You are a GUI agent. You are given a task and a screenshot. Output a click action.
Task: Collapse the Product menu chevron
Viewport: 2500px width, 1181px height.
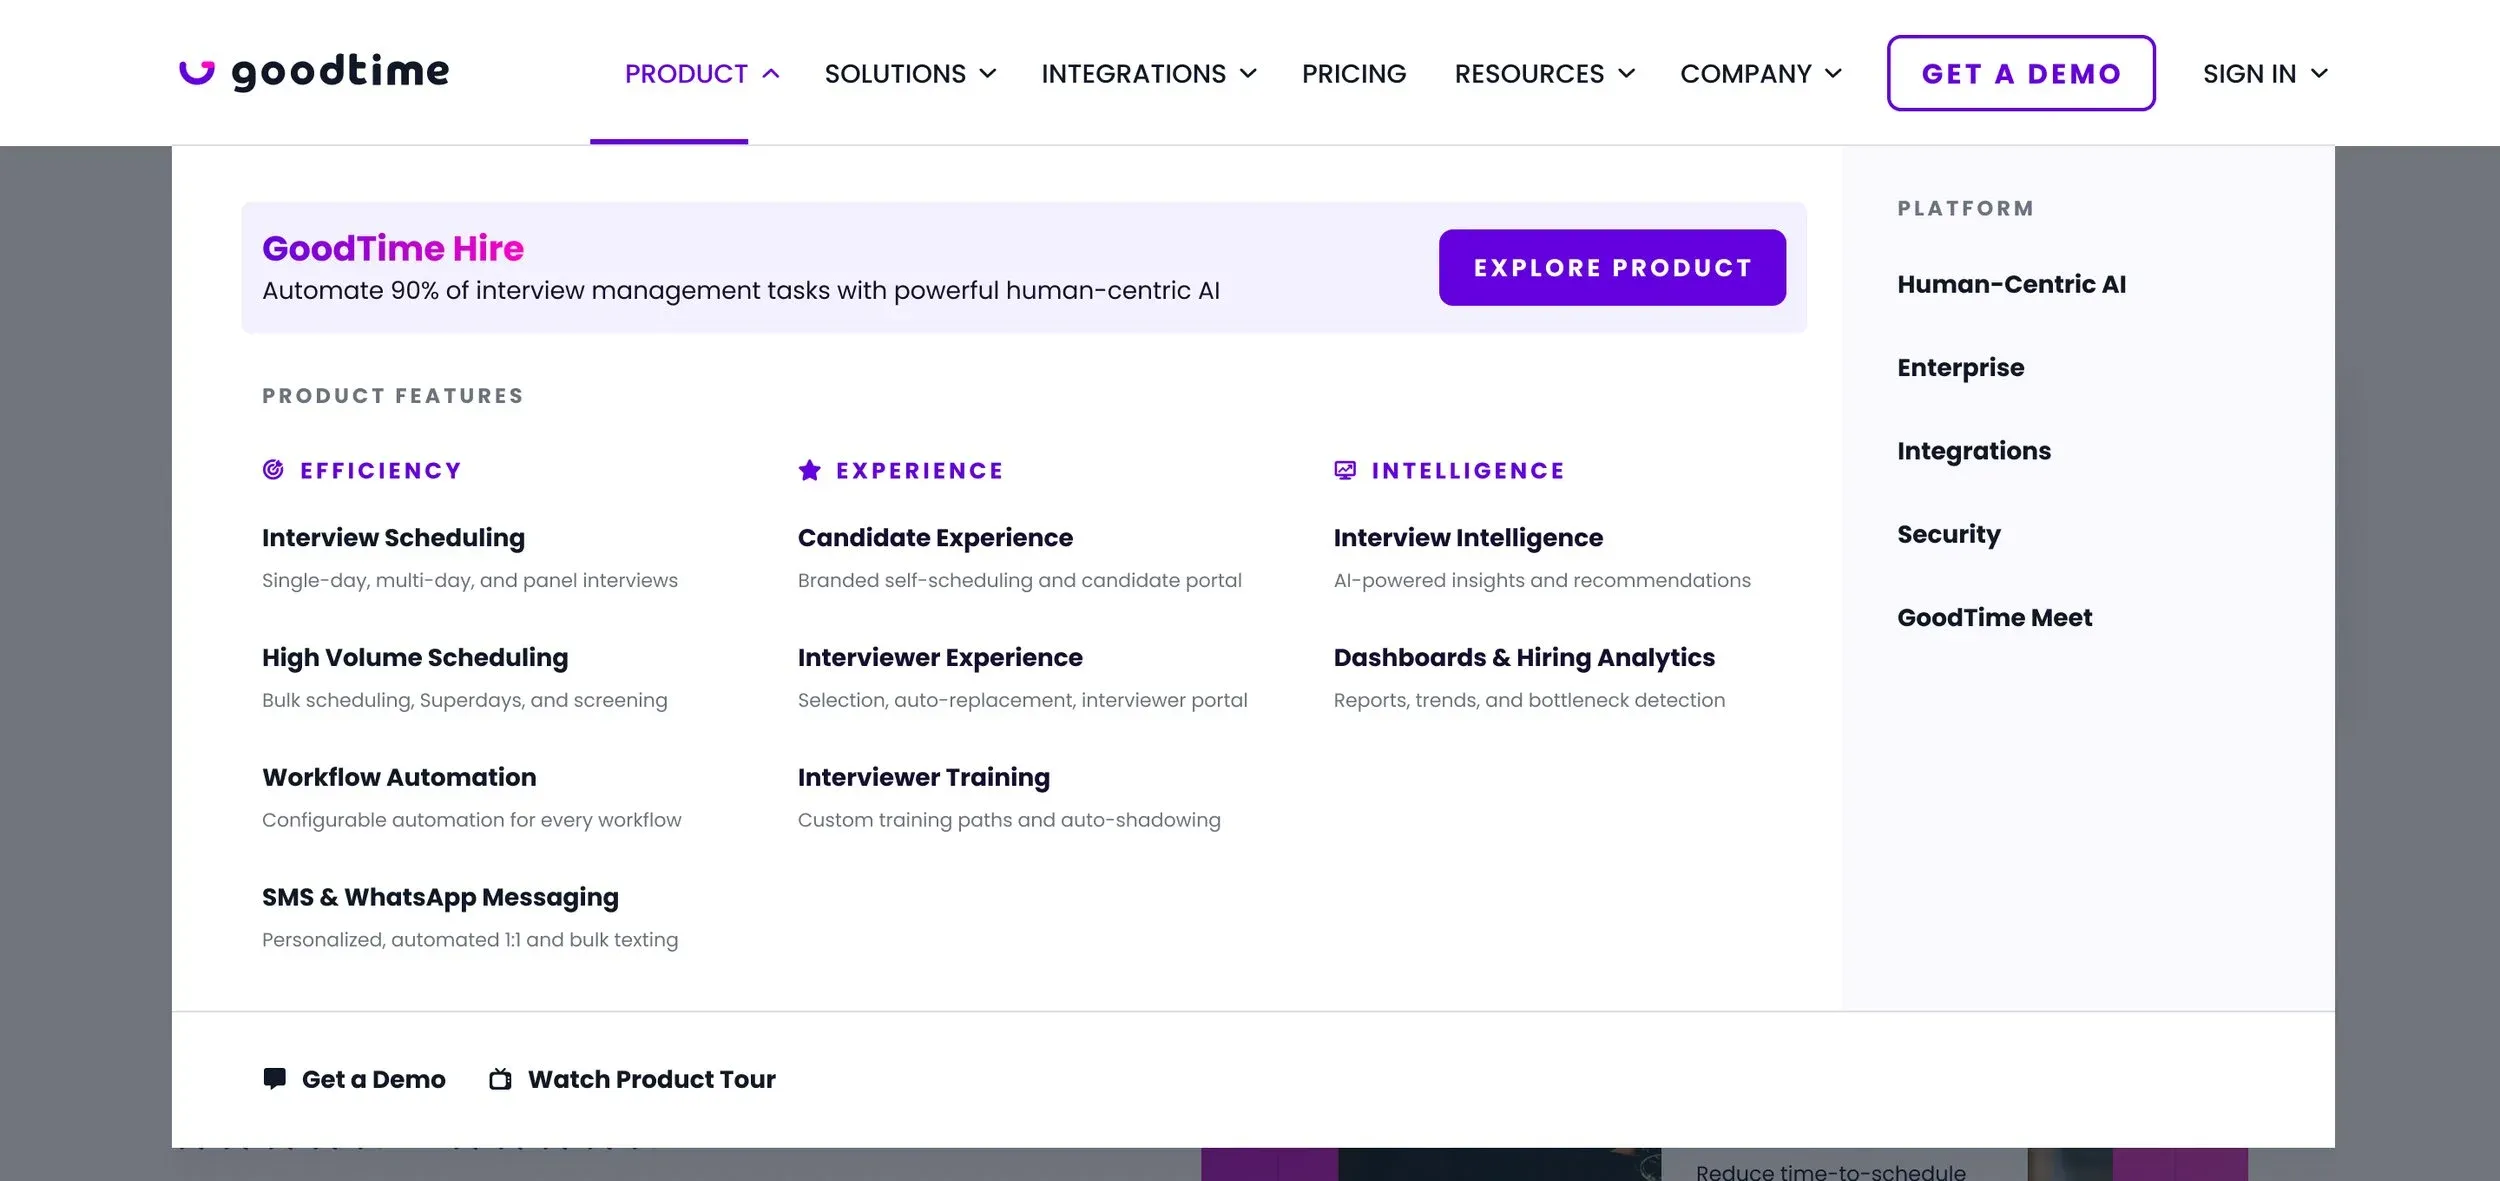tap(770, 74)
